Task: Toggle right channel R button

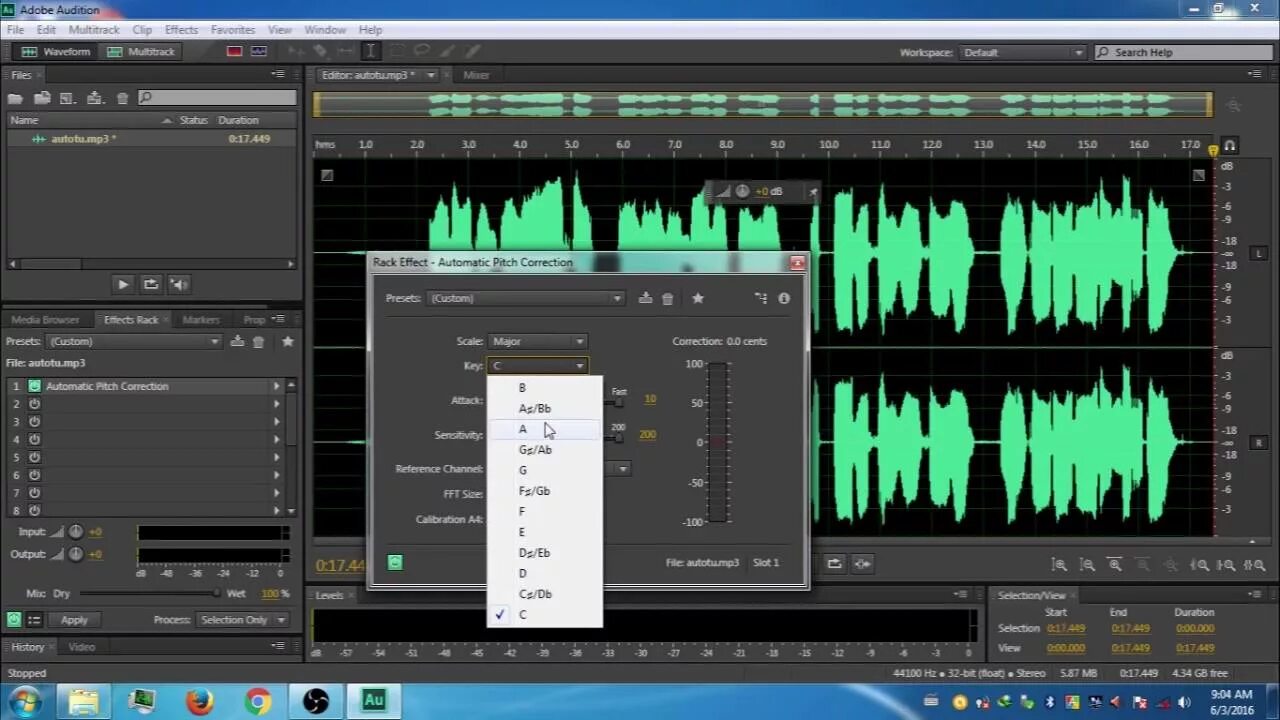Action: [x=1259, y=442]
